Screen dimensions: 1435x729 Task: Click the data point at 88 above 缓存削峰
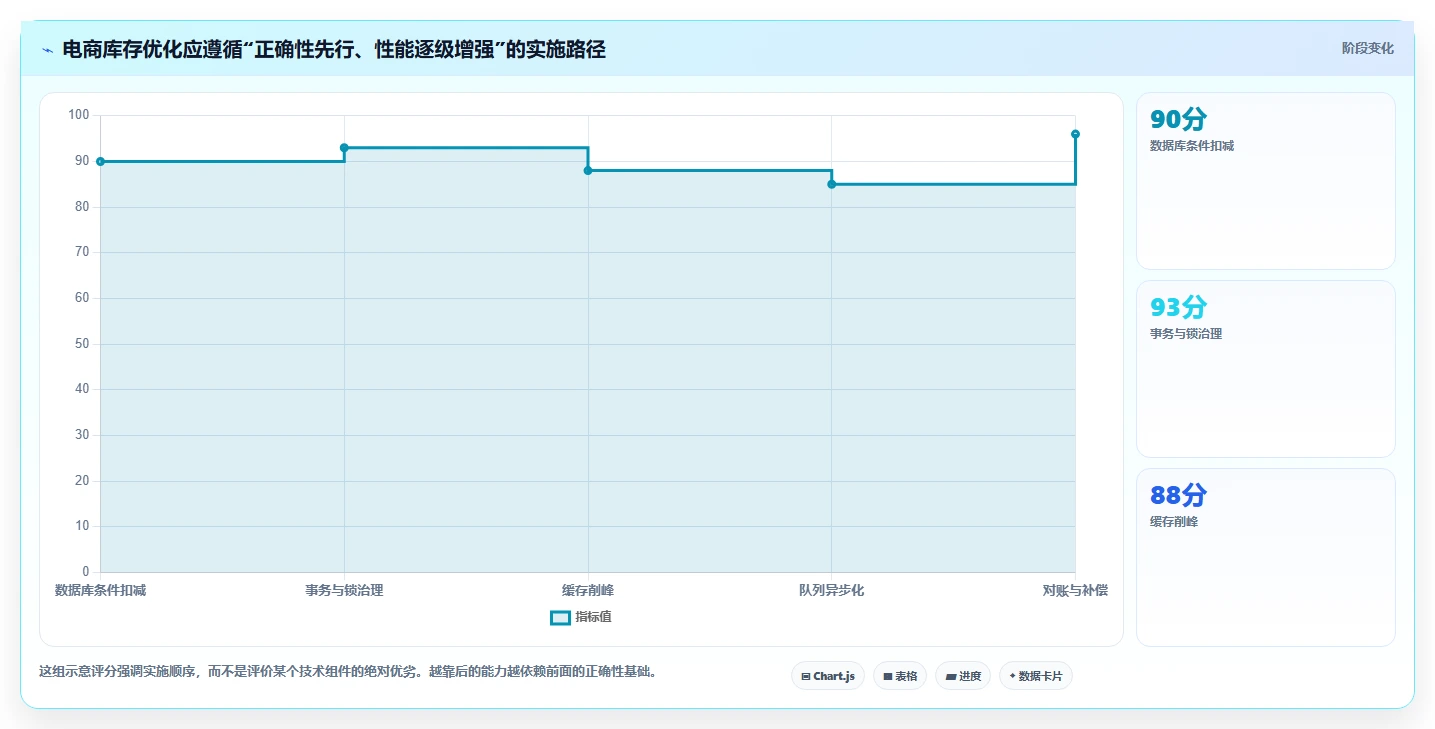click(x=588, y=170)
